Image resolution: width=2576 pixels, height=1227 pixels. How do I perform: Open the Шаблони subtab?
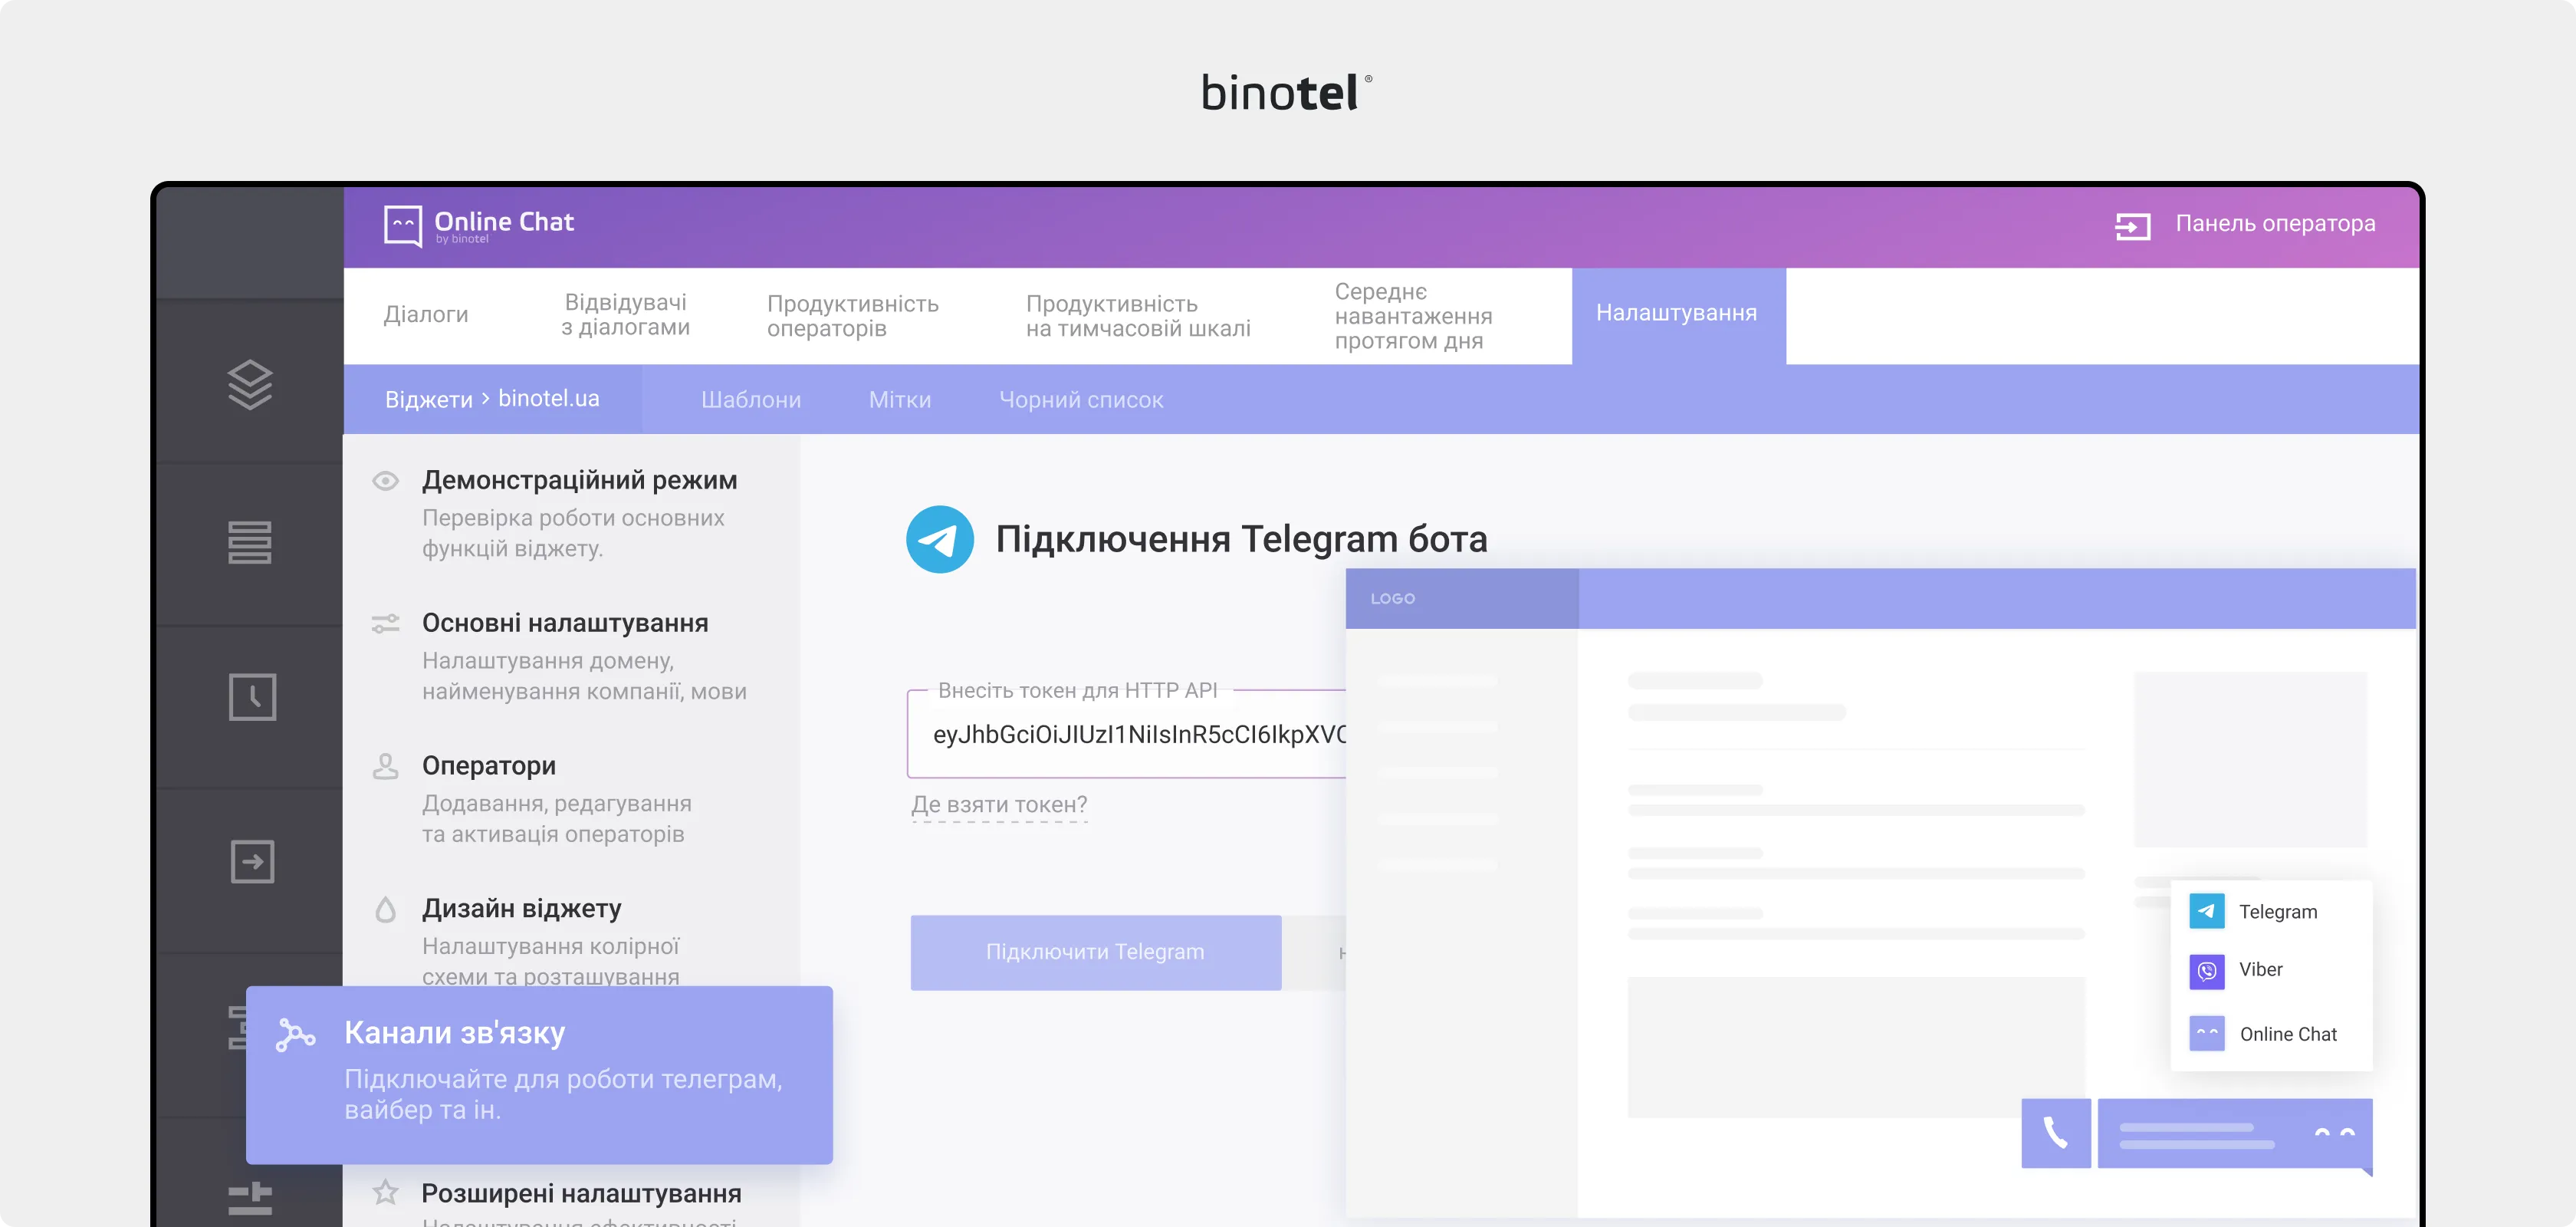click(x=751, y=400)
